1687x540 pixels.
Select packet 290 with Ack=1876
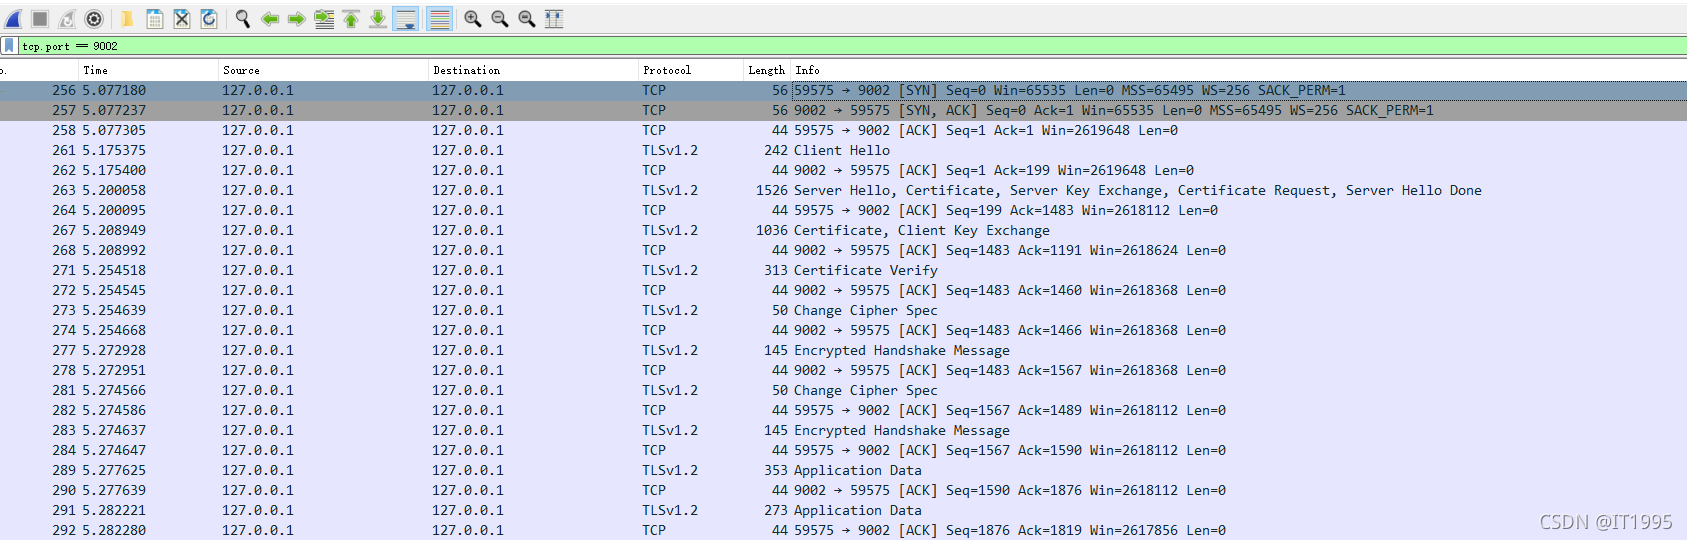[x=843, y=490]
